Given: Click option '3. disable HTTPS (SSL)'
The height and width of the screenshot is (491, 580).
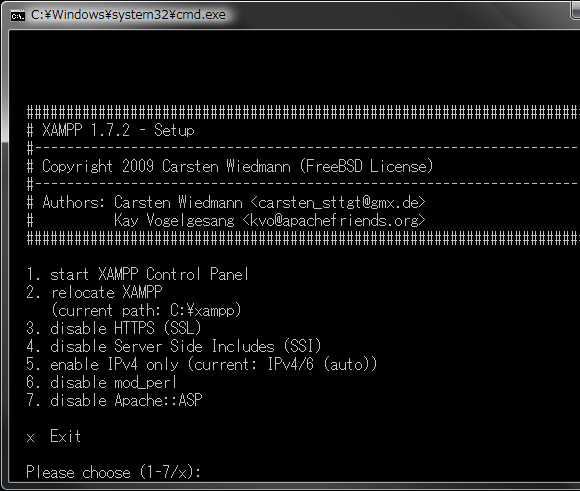Looking at the screenshot, I should [x=114, y=328].
